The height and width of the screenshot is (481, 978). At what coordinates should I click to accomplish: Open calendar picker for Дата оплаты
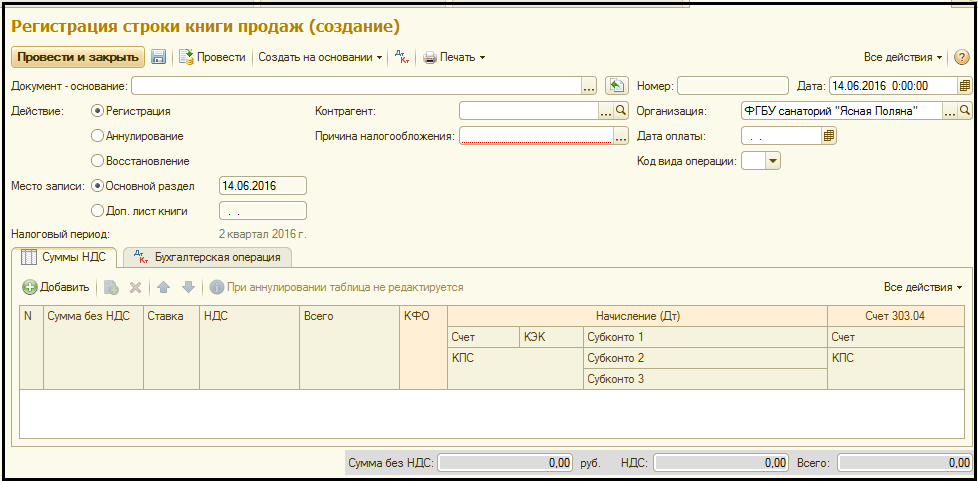(829, 136)
